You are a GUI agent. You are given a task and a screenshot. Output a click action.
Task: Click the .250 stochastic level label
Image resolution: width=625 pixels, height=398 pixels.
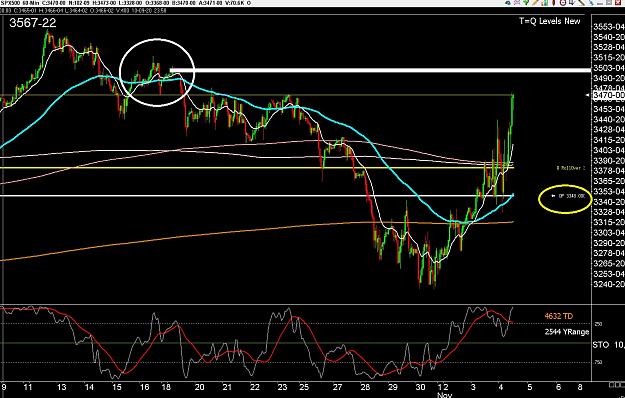coord(599,324)
